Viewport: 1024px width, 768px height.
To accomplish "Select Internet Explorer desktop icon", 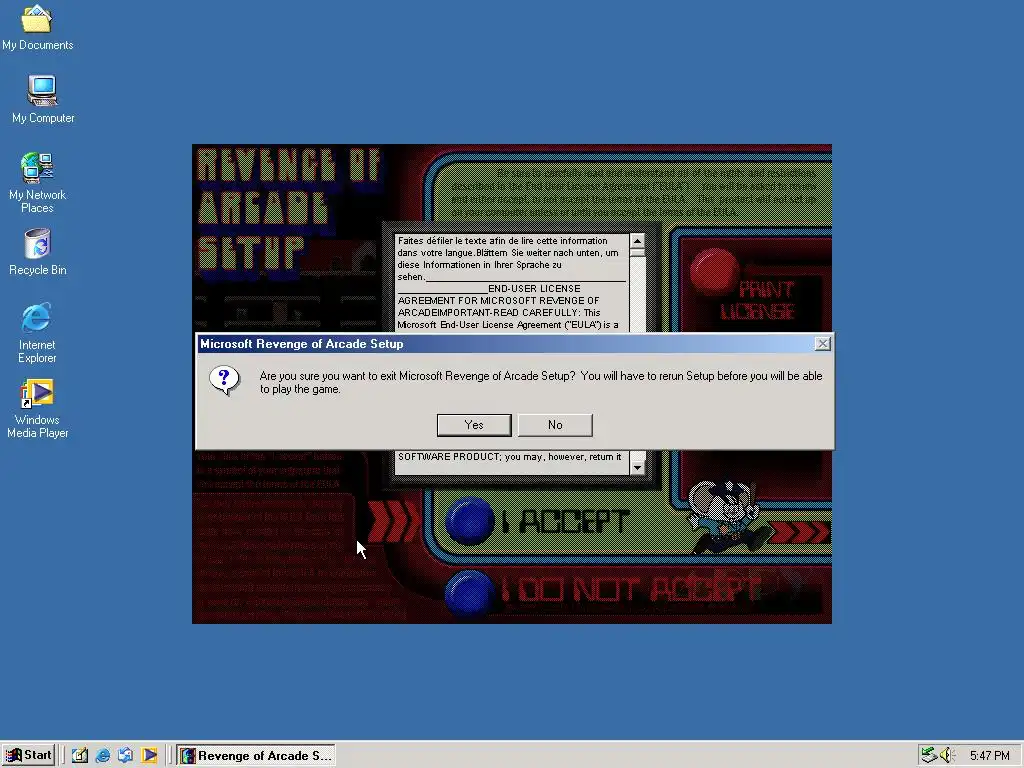I will [37, 333].
